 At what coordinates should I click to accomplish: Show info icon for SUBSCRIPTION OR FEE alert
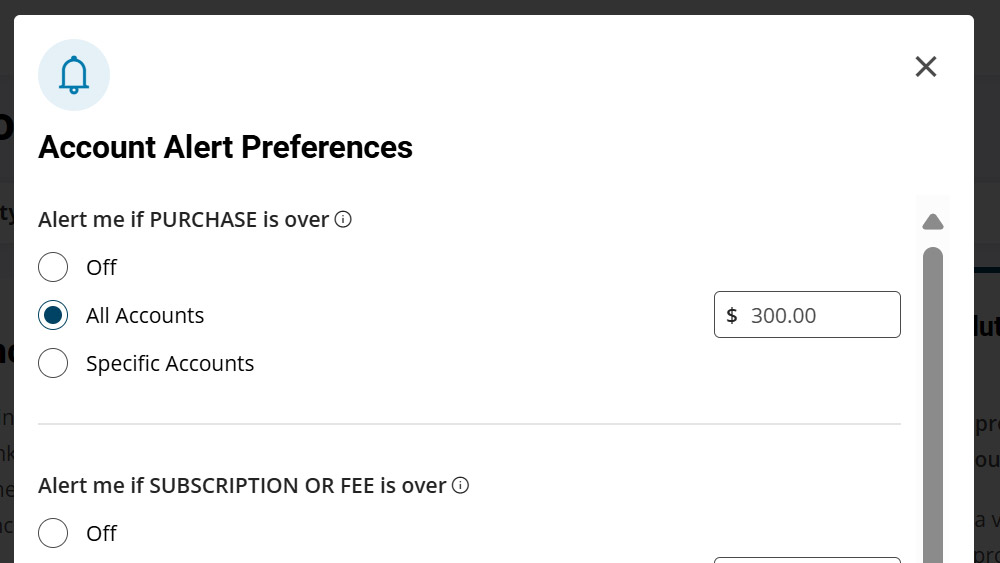(x=460, y=485)
